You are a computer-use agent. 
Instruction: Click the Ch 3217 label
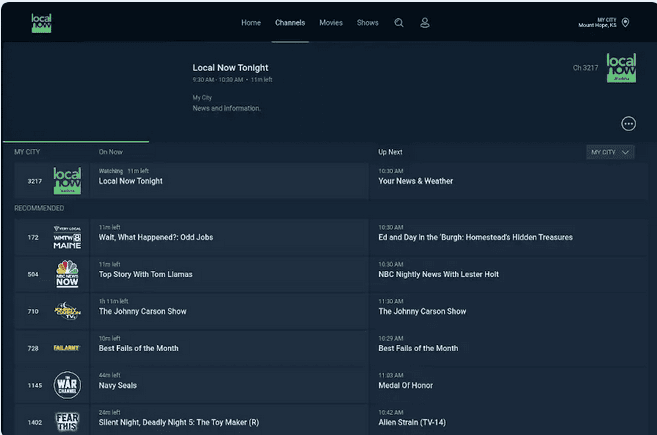585,67
